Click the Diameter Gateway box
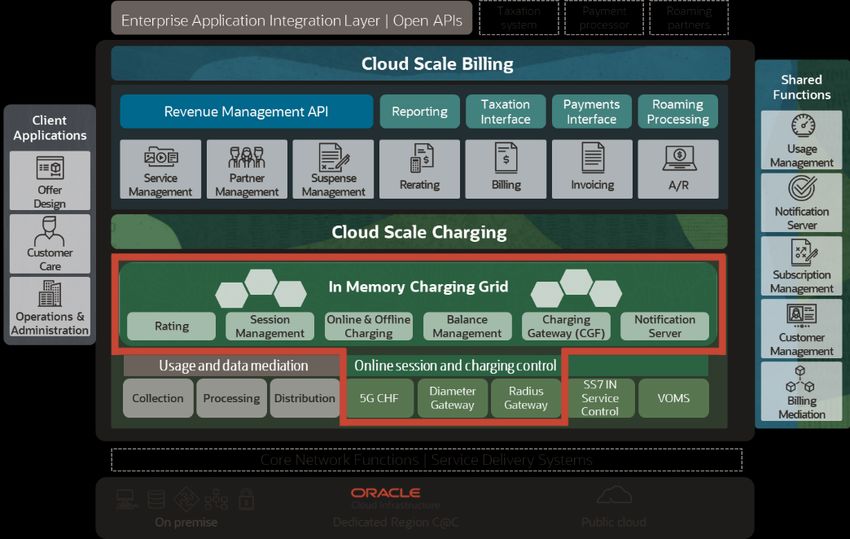Viewport: 850px width, 539px height. pos(452,398)
